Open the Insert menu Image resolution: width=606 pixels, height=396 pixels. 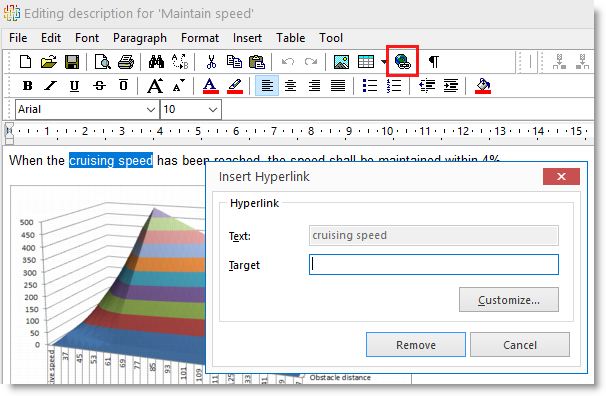coord(247,38)
